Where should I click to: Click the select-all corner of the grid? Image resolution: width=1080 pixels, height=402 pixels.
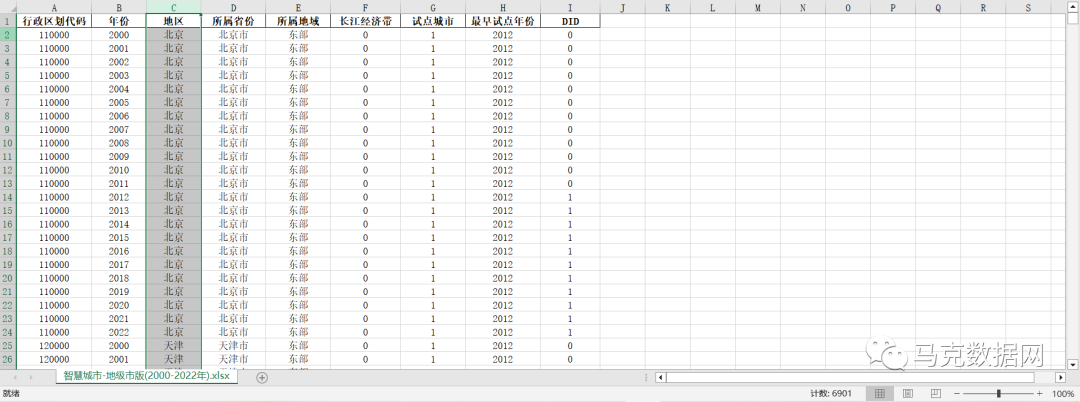click(8, 7)
